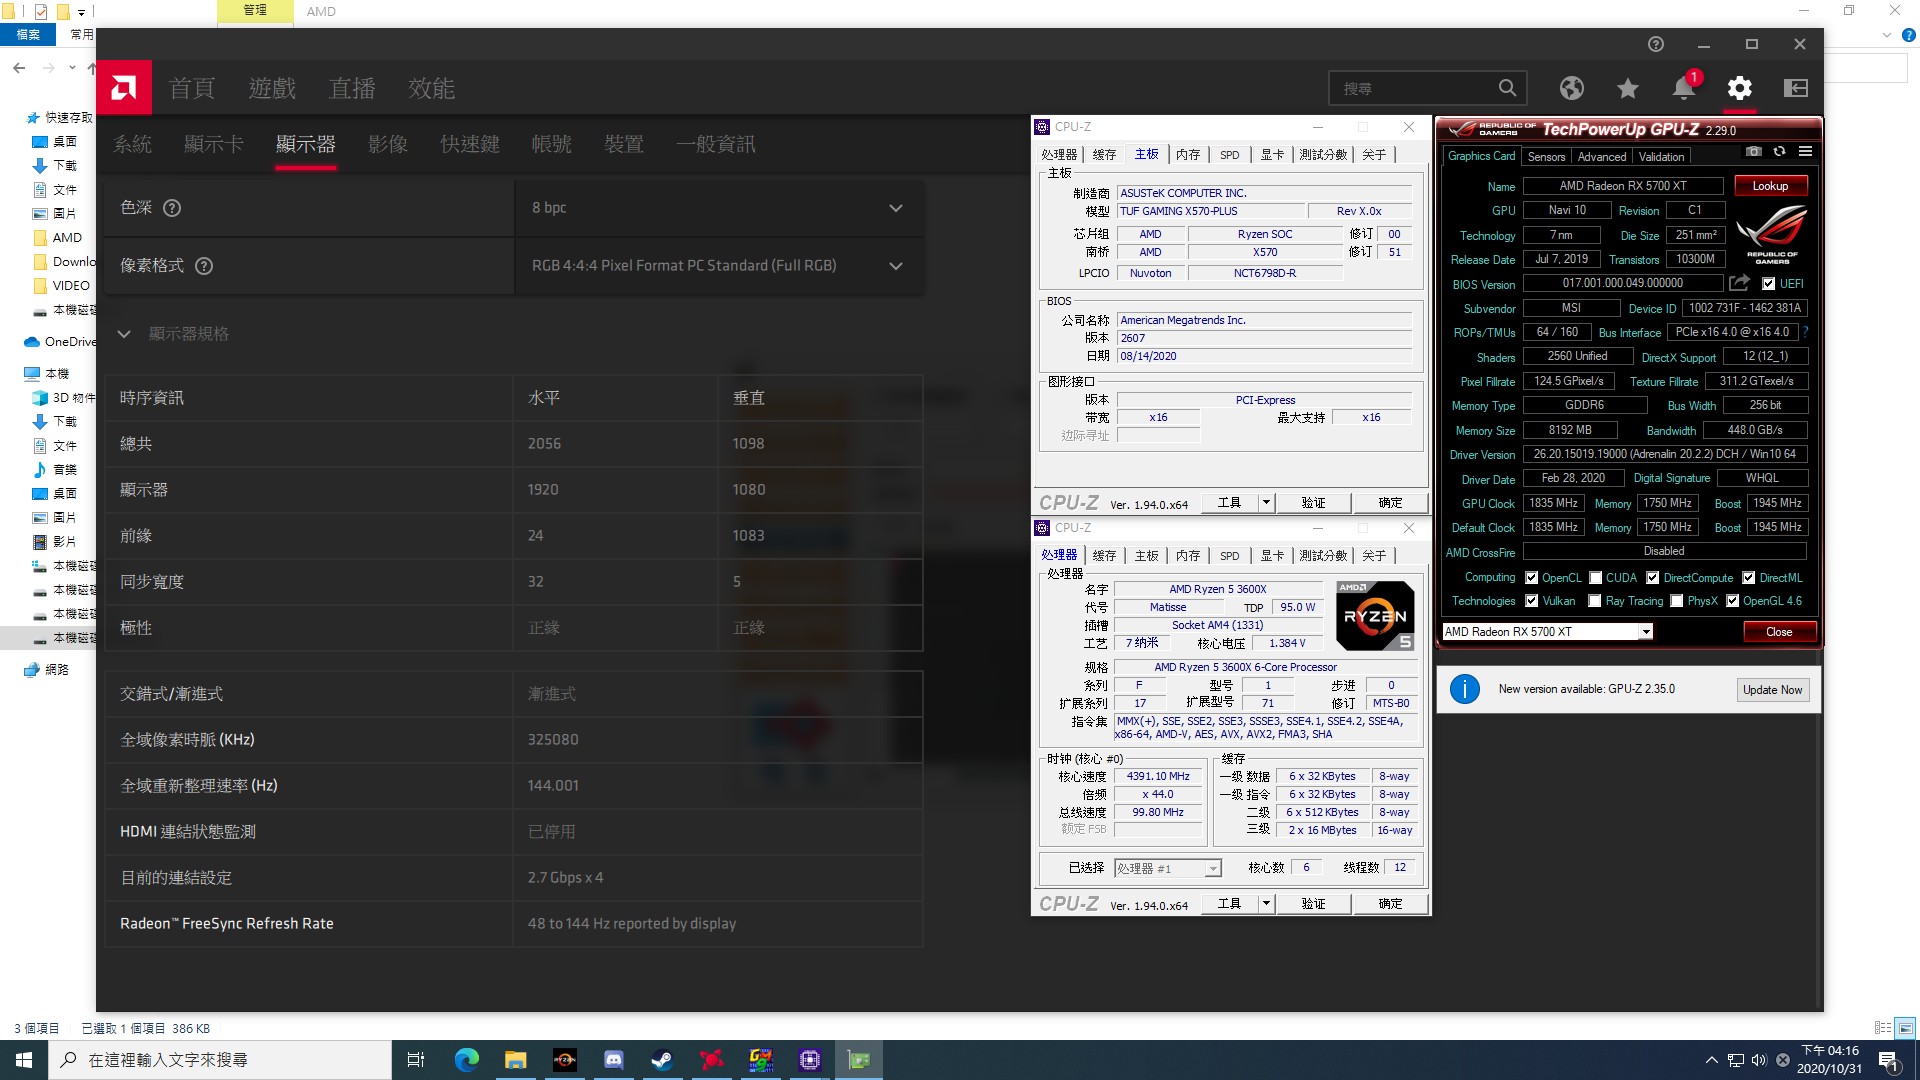Click the help icon next to 像素格式
Image resolution: width=1920 pixels, height=1080 pixels.
click(204, 266)
